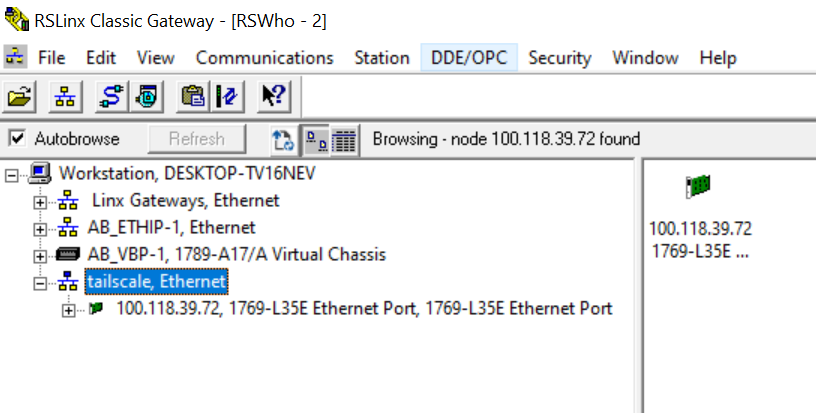Click the Configure Drivers toolbar icon
This screenshot has width=816, height=413.
pyautogui.click(x=111, y=96)
